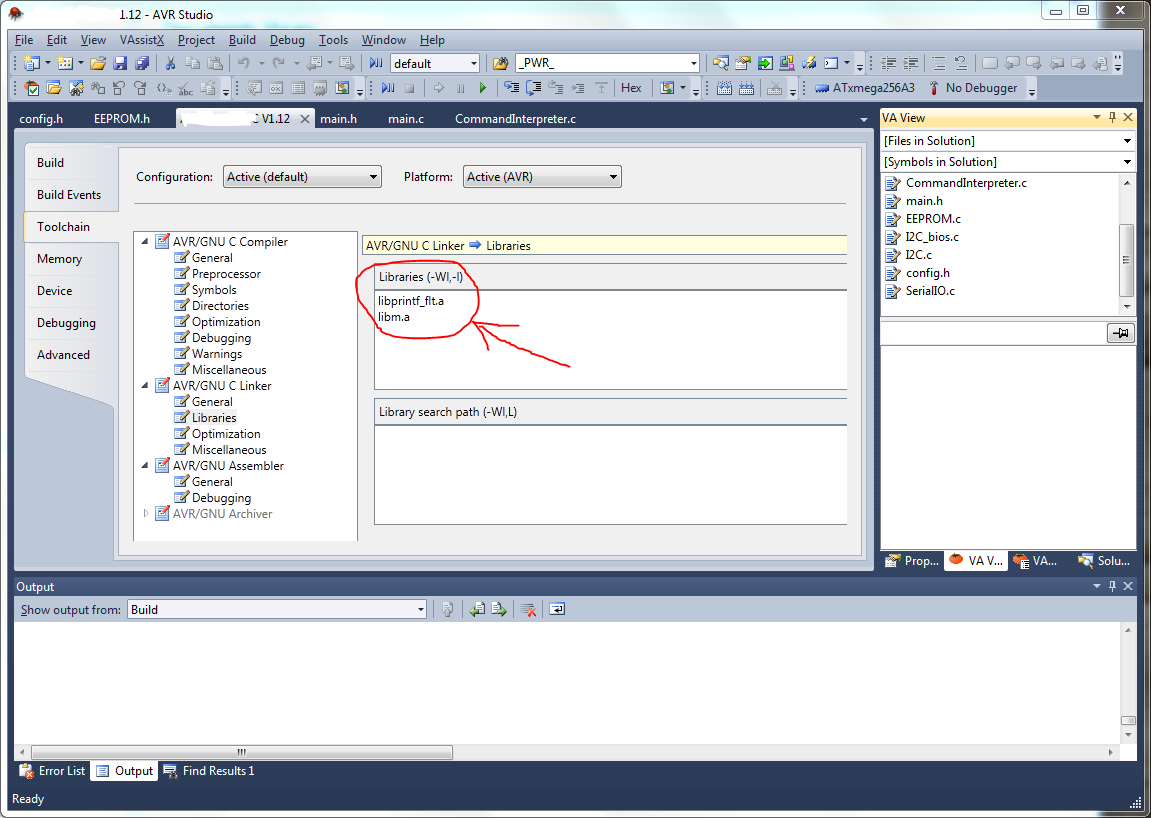Click the Copy icon in the toolbar
This screenshot has height=818, width=1151.
coord(192,63)
